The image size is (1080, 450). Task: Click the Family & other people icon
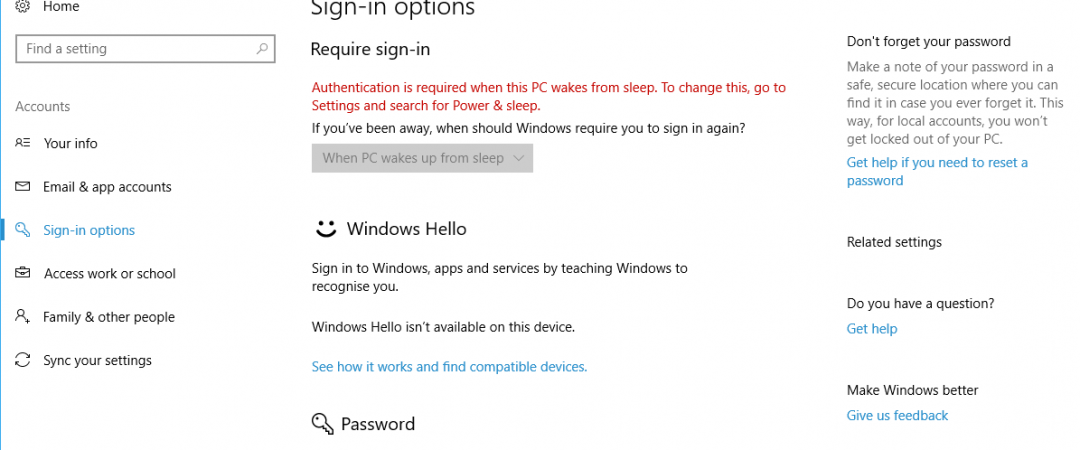23,317
